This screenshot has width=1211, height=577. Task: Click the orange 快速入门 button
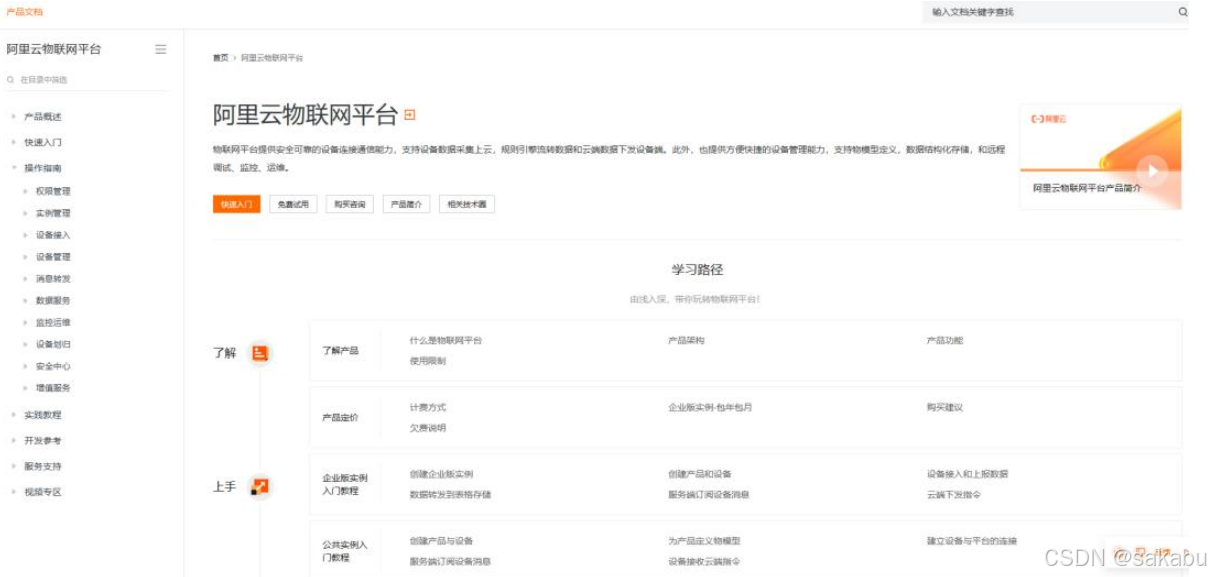click(x=237, y=204)
